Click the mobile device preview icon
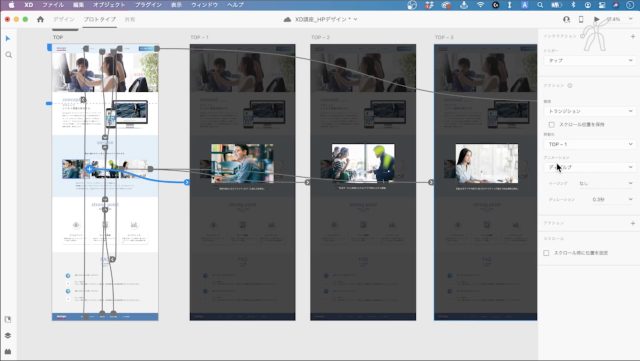This screenshot has height=361, width=640. (x=581, y=19)
